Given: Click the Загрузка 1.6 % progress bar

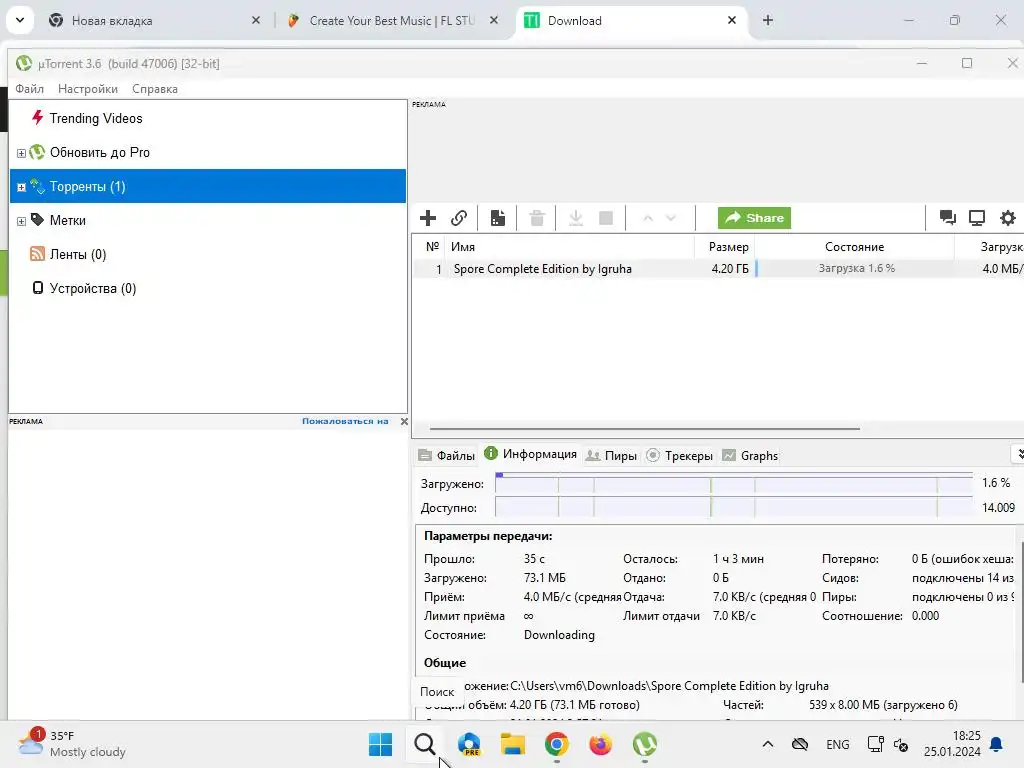Looking at the screenshot, I should (854, 268).
